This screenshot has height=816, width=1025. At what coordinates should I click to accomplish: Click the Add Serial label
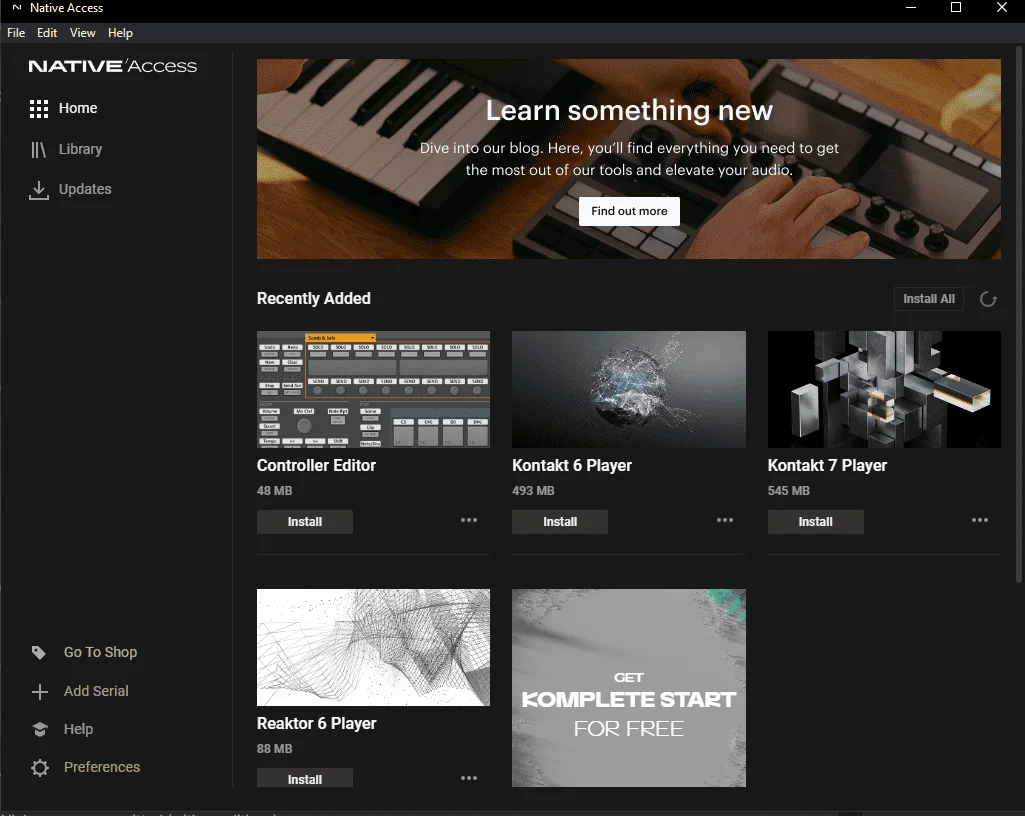tap(96, 691)
